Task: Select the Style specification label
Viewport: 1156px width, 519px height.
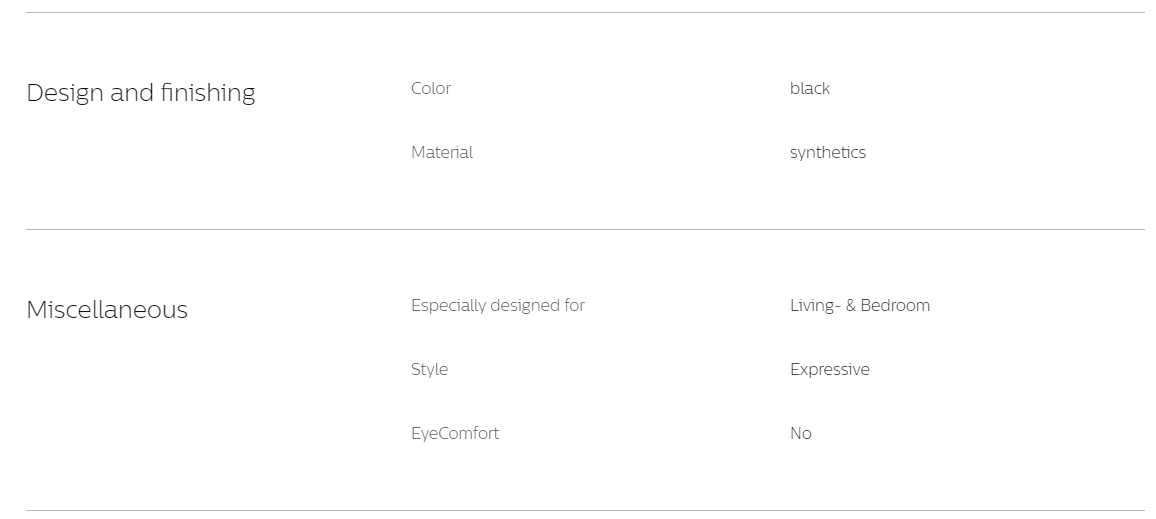Action: (429, 369)
